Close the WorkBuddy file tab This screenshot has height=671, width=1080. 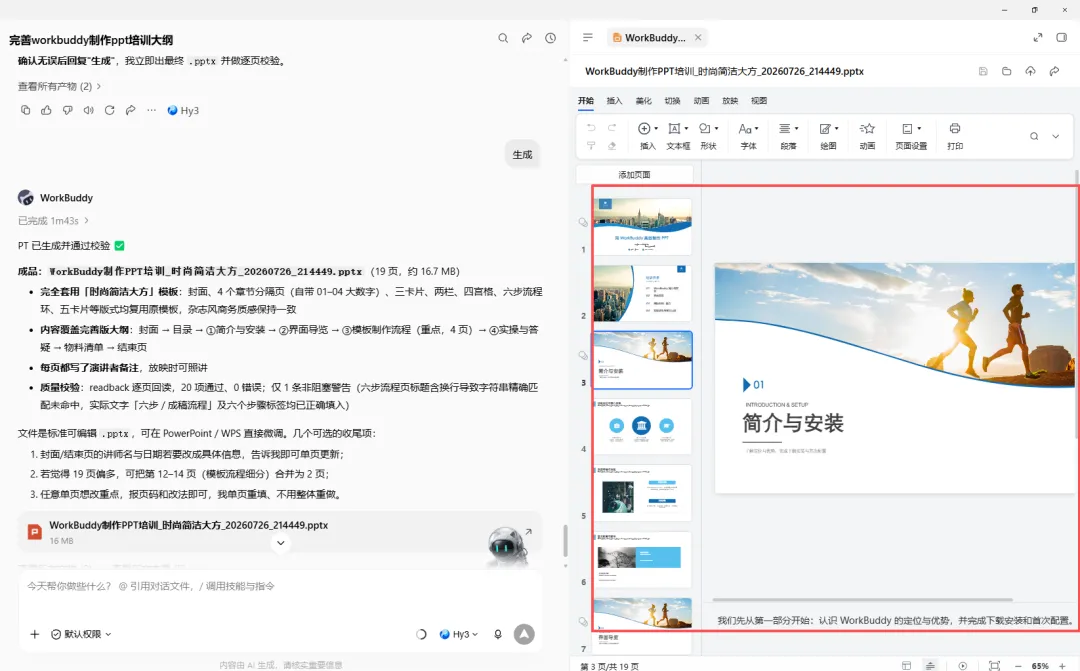(x=698, y=37)
